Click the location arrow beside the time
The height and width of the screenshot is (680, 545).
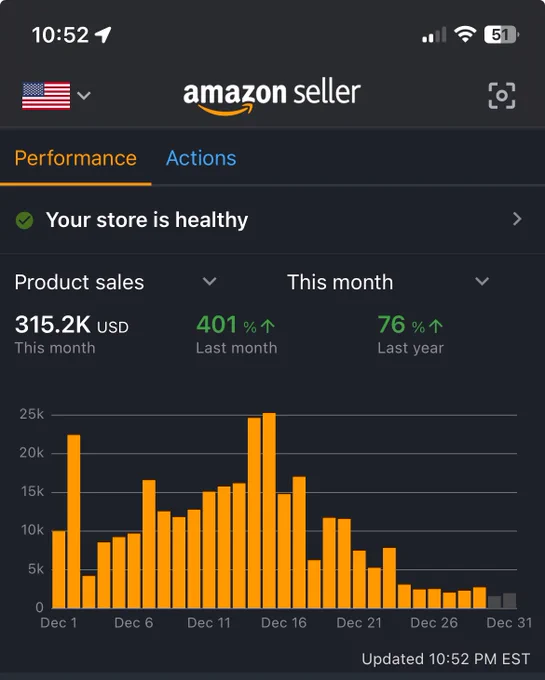(103, 35)
